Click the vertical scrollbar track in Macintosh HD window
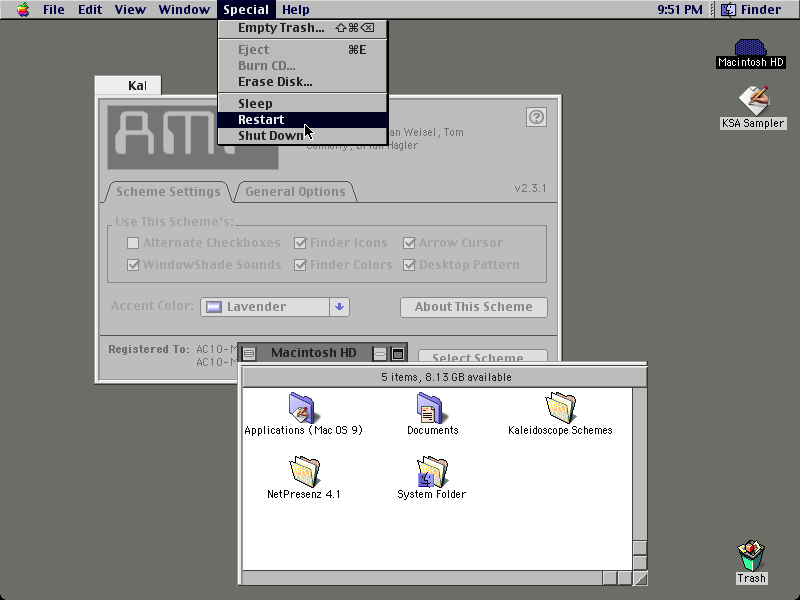800x600 pixels. 640,463
